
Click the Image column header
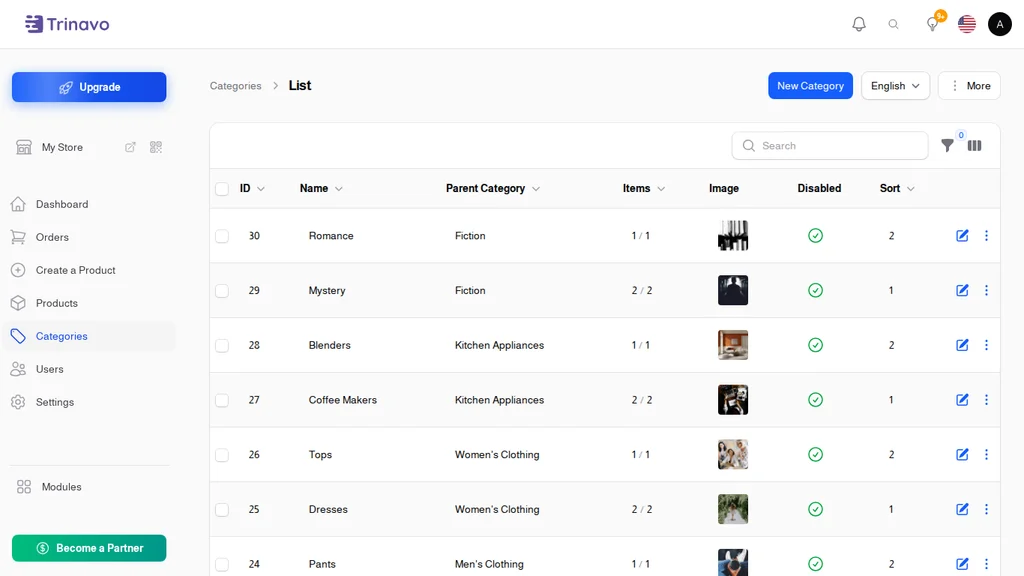(x=724, y=188)
